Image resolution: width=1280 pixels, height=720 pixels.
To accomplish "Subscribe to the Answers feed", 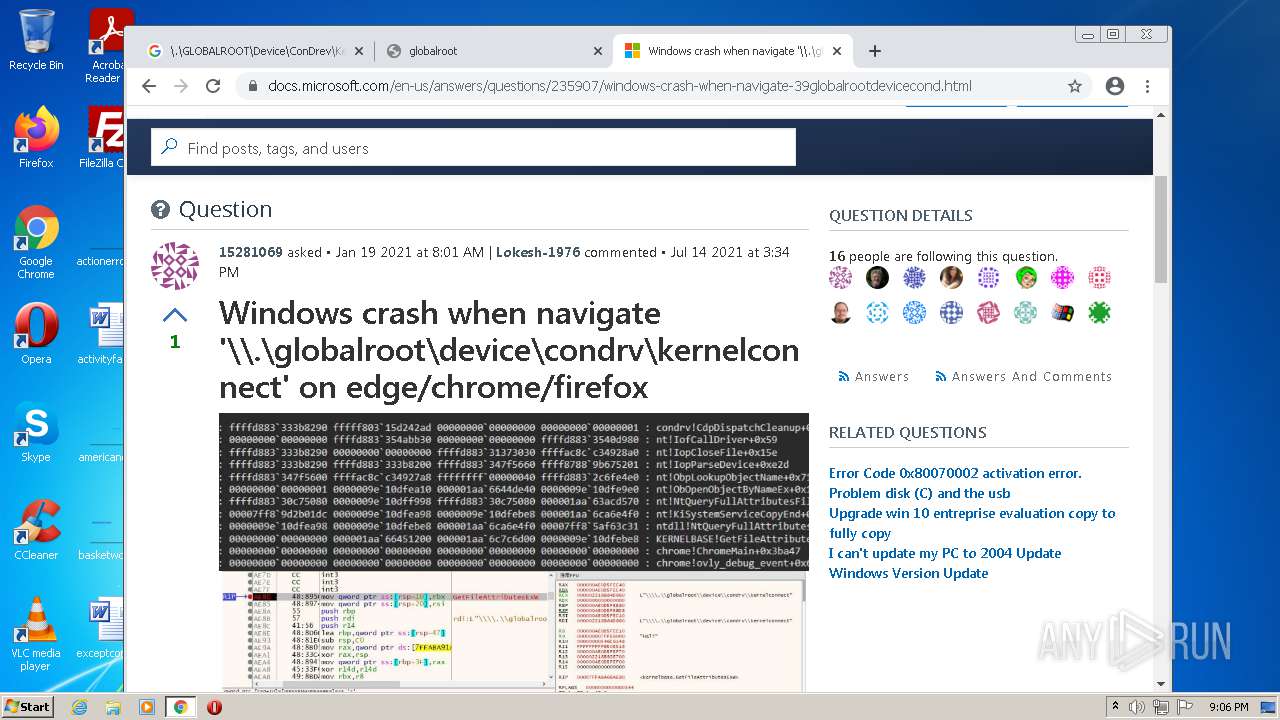I will click(x=873, y=376).
